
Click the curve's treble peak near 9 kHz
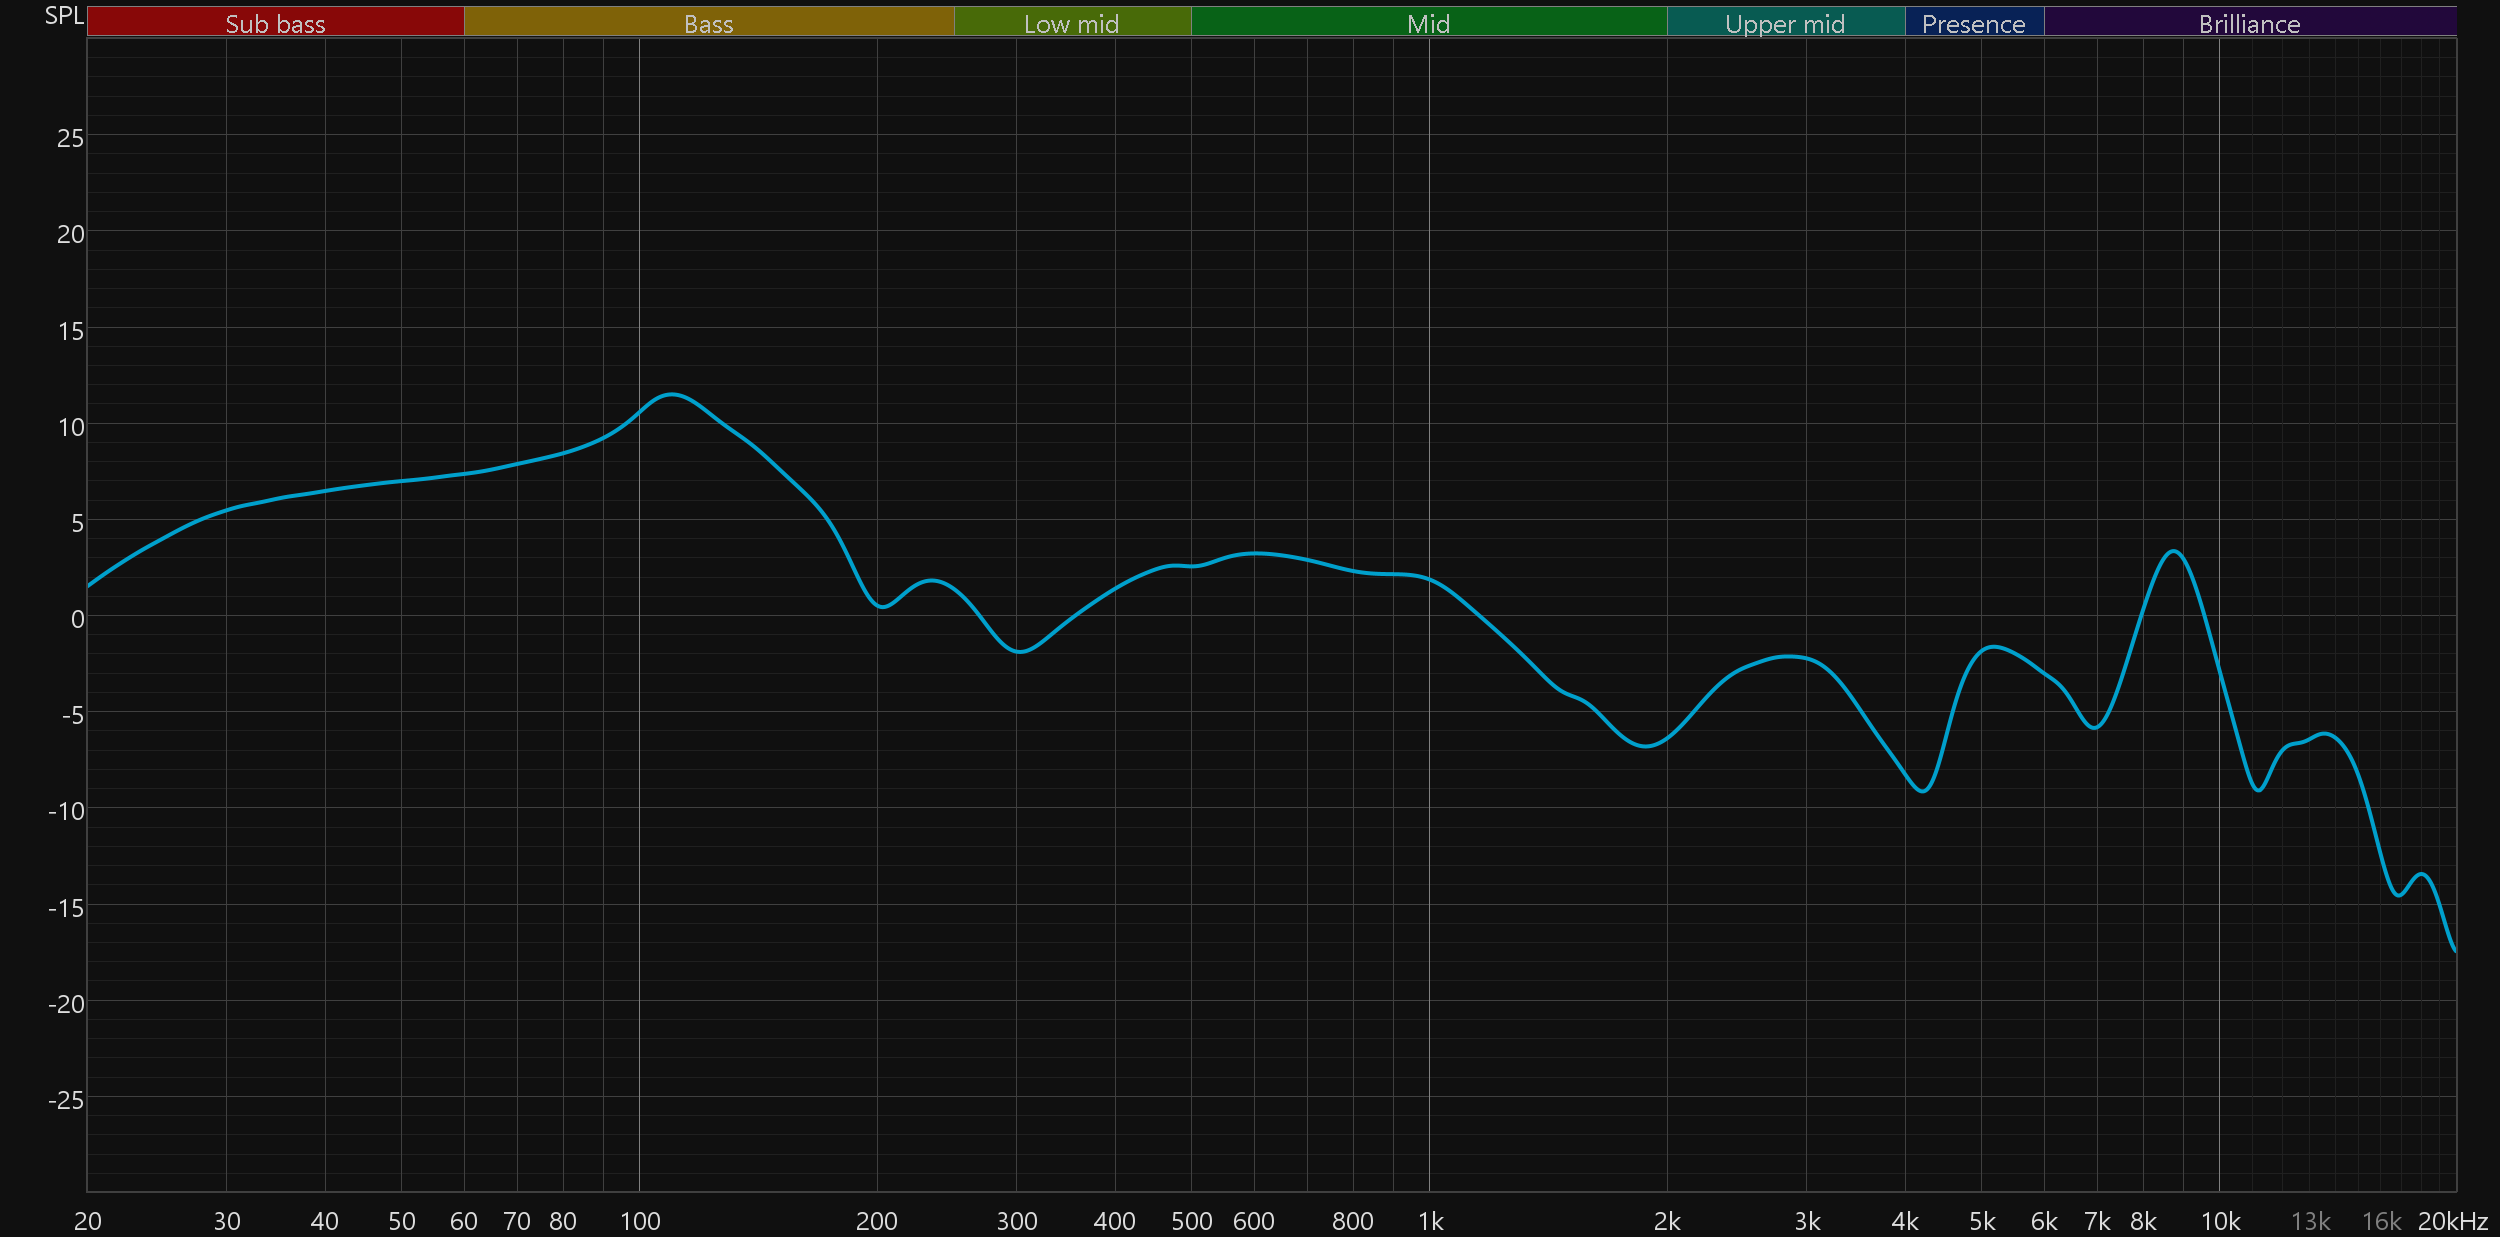(x=2173, y=551)
